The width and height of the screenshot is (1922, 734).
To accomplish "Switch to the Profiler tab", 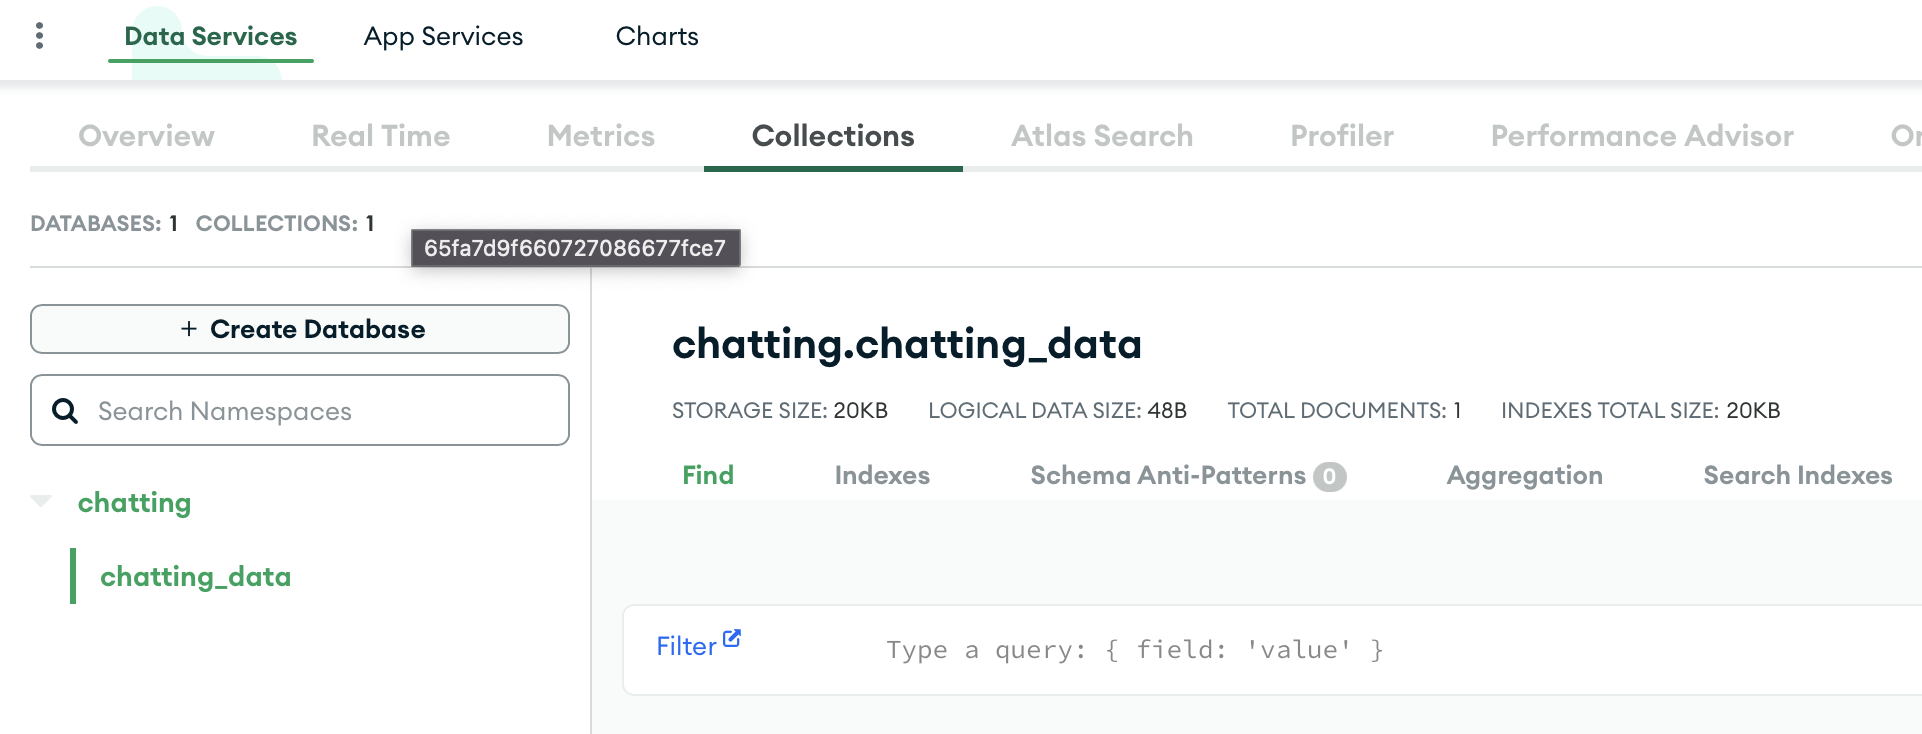I will coord(1341,136).
